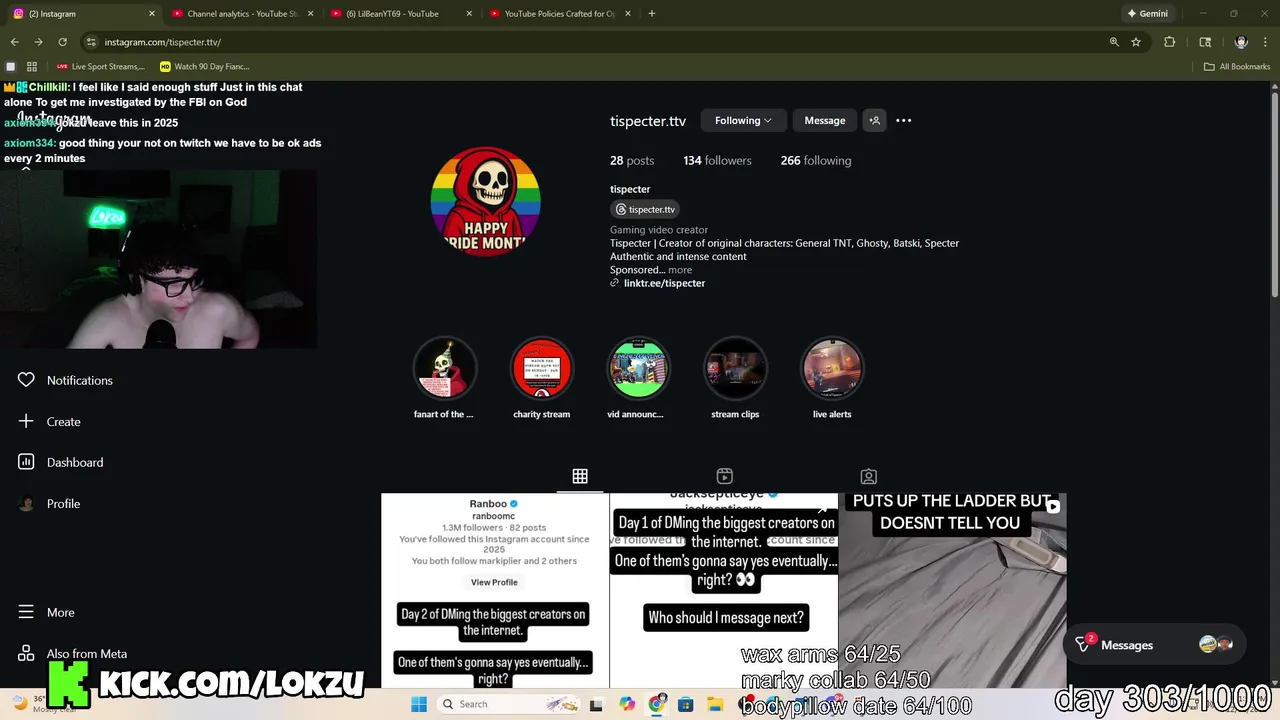Bookmark this page with star icon
Screen dimensions: 1280x720
point(1136,42)
